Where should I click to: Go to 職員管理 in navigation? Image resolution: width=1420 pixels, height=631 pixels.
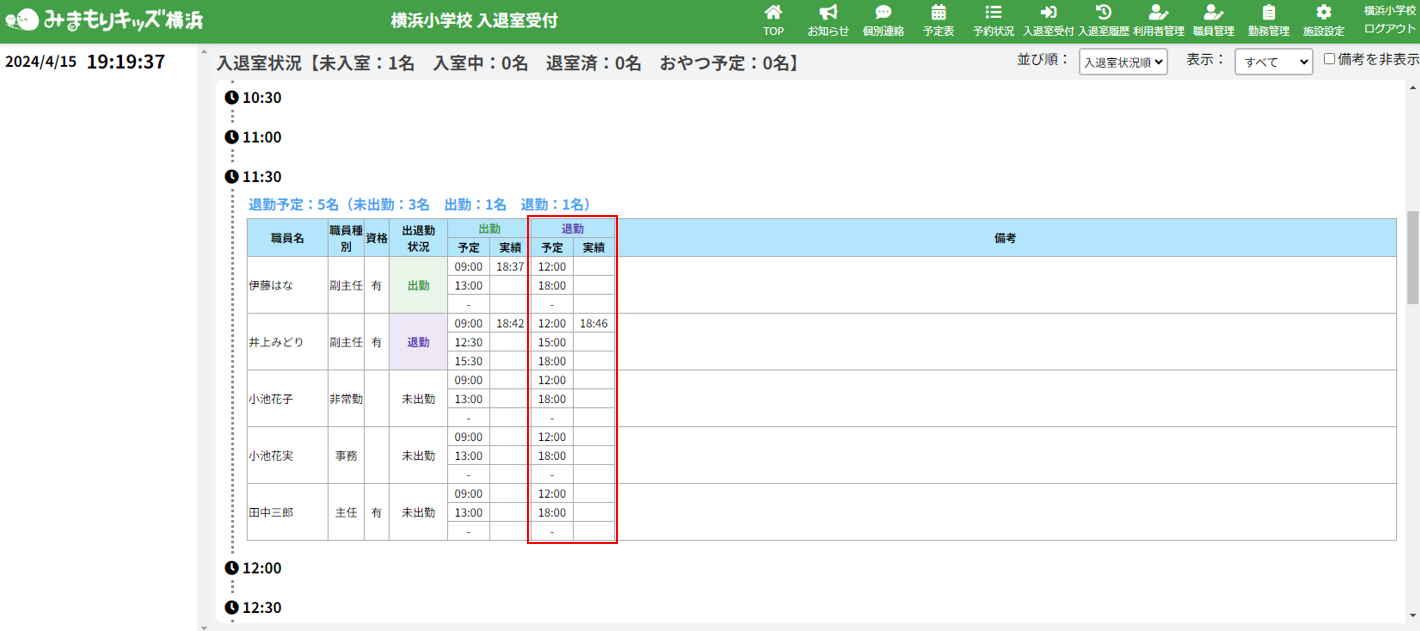point(1213,20)
